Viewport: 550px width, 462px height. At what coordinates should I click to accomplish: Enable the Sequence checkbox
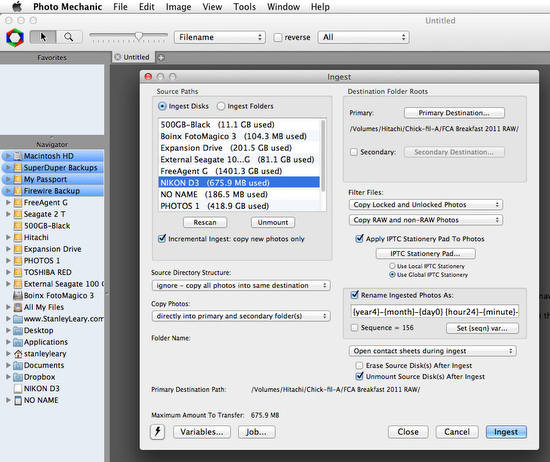pyautogui.click(x=354, y=328)
